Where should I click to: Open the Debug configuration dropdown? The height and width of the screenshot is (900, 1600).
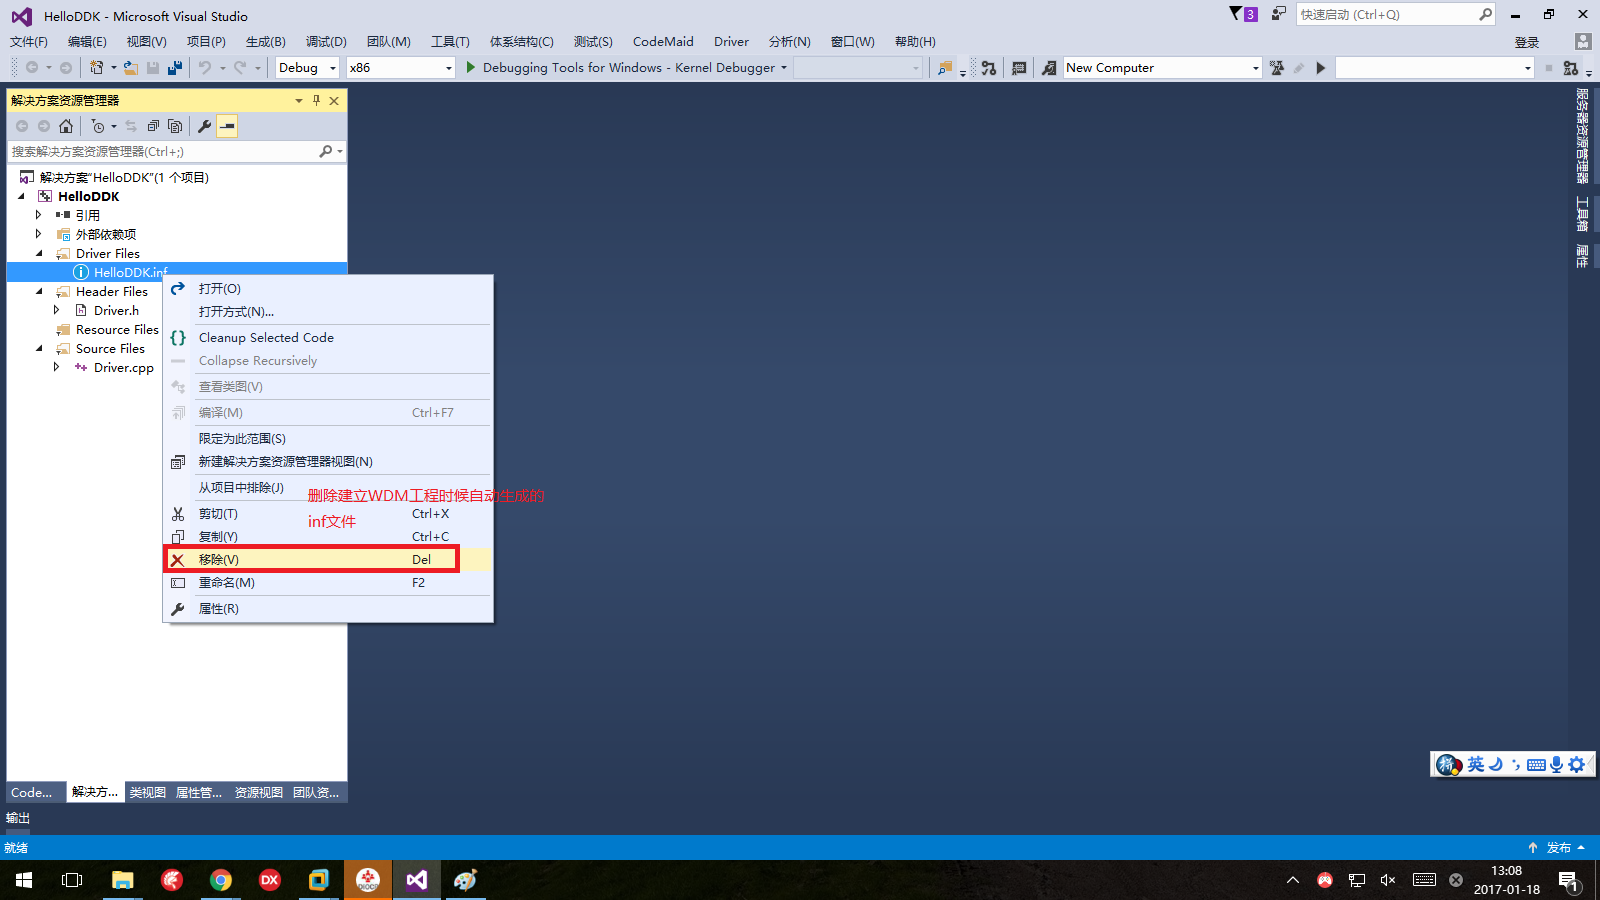(333, 68)
